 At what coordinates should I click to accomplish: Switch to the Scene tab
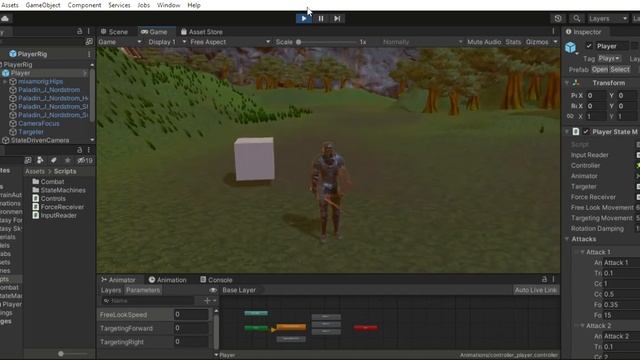114,32
